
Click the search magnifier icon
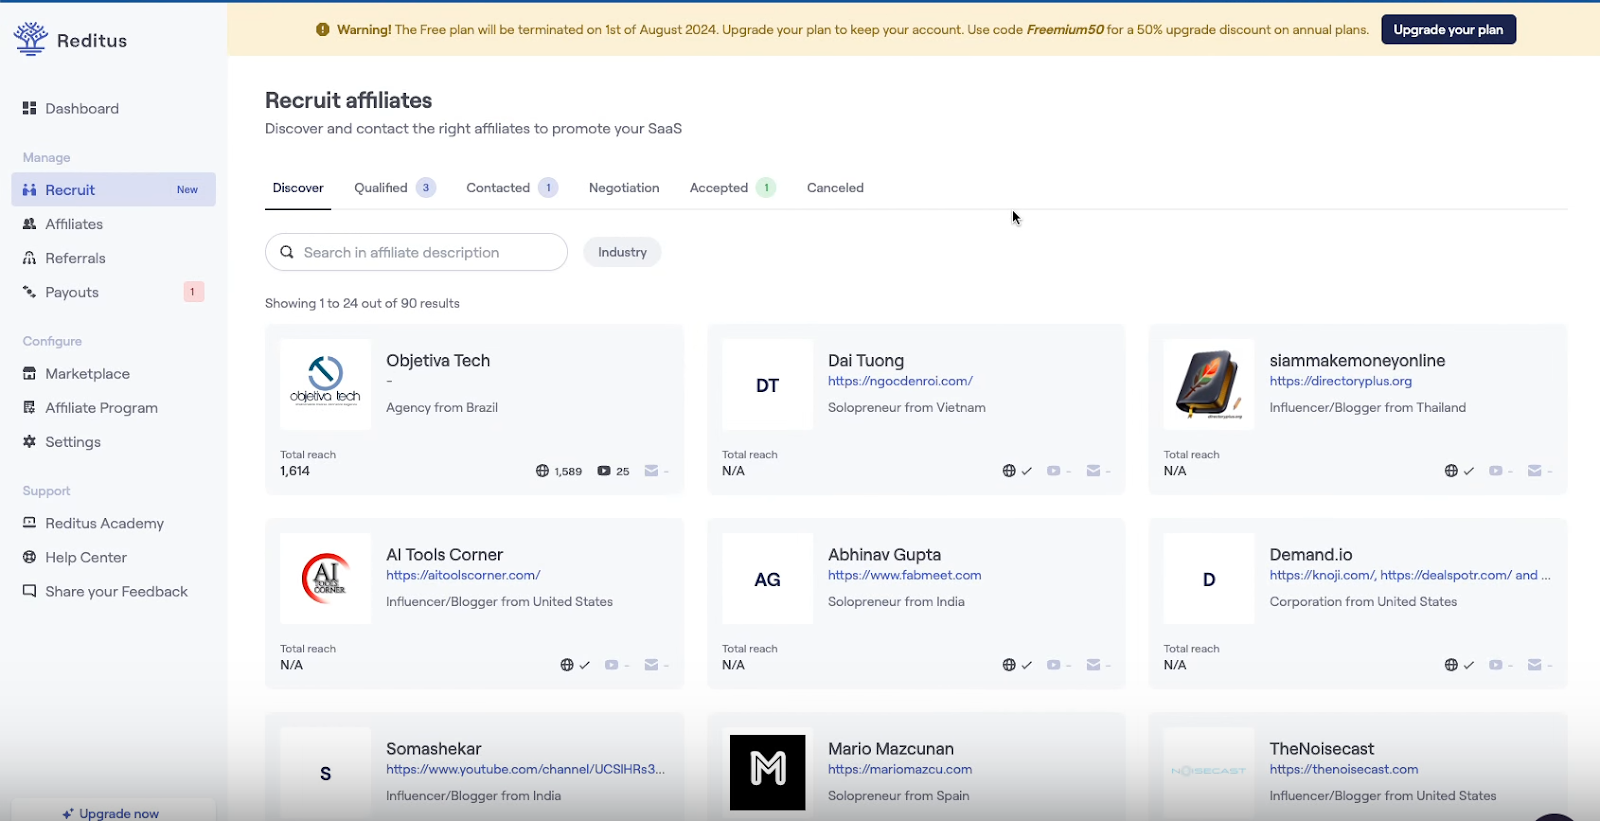[x=287, y=252]
